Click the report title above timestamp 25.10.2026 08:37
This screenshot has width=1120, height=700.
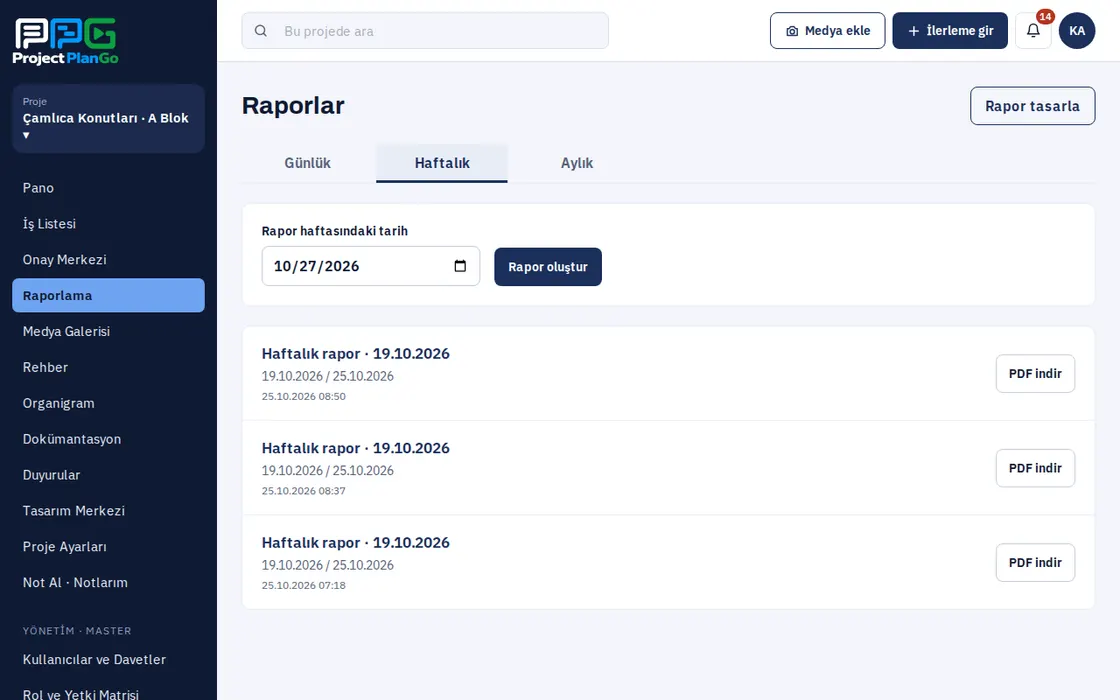pyautogui.click(x=356, y=448)
